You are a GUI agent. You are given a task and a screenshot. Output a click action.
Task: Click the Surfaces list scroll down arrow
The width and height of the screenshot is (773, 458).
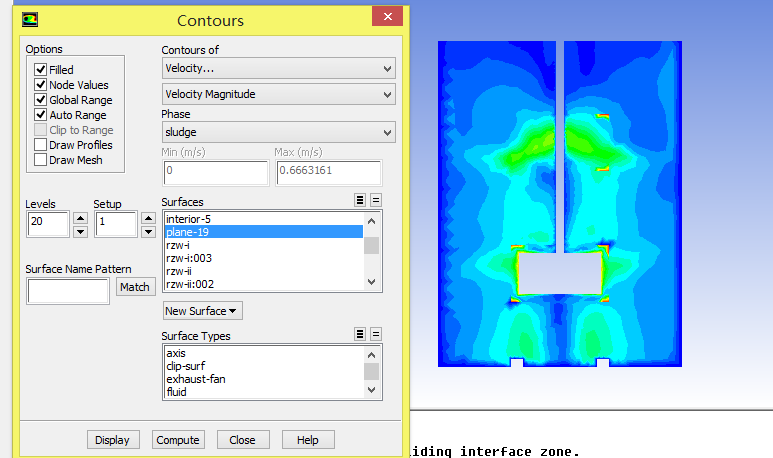(372, 282)
